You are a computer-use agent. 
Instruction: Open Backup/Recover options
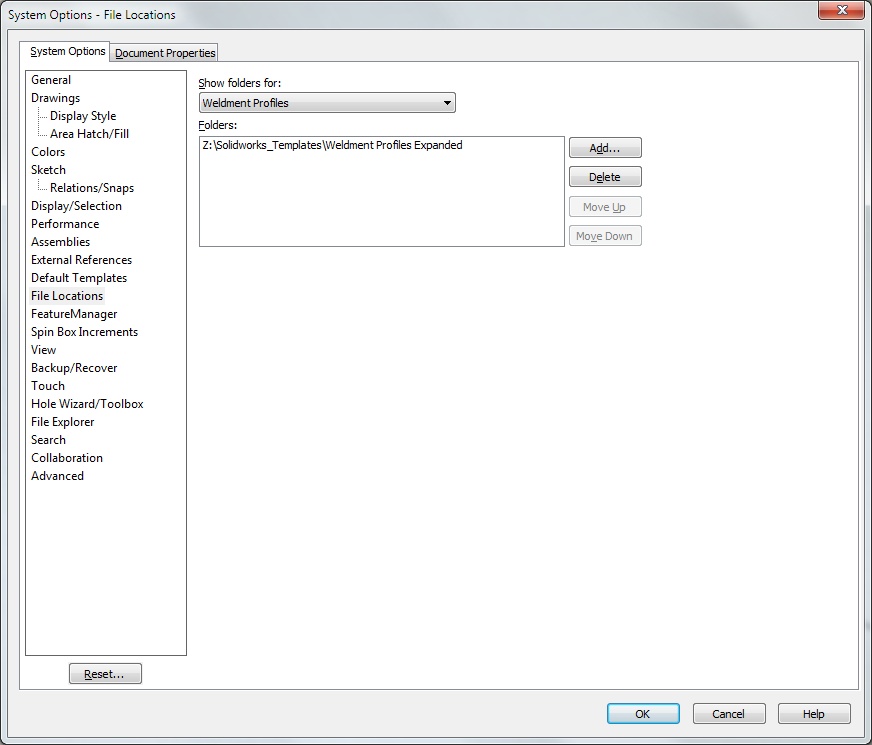click(74, 368)
